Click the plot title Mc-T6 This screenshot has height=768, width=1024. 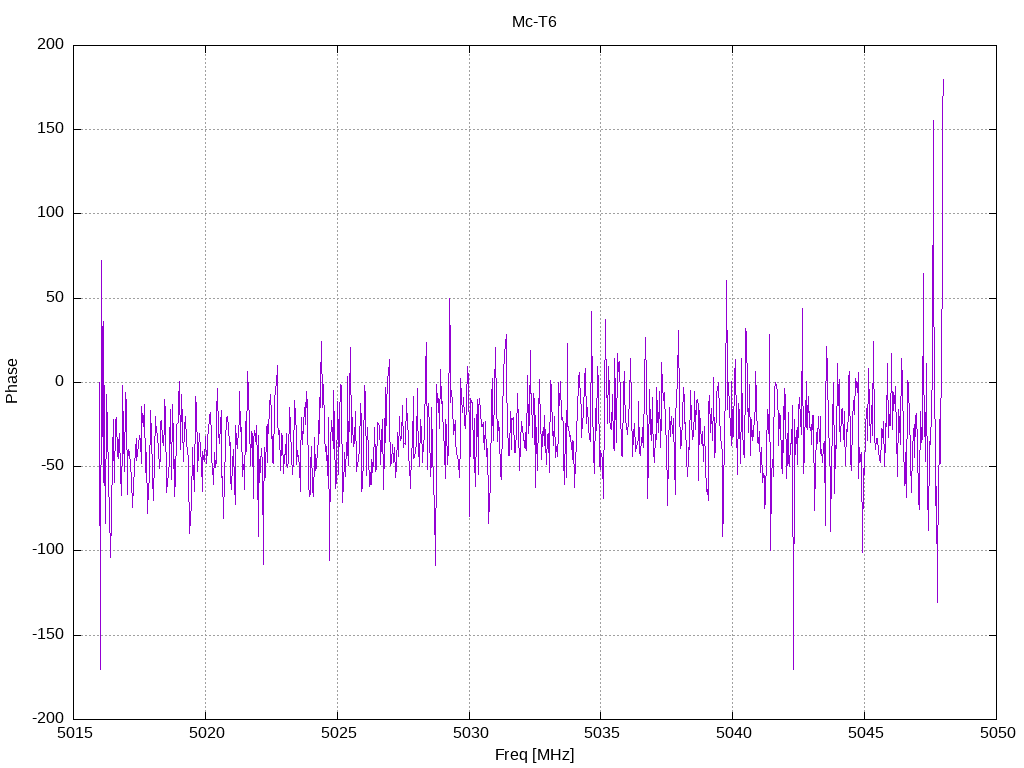(x=534, y=21)
